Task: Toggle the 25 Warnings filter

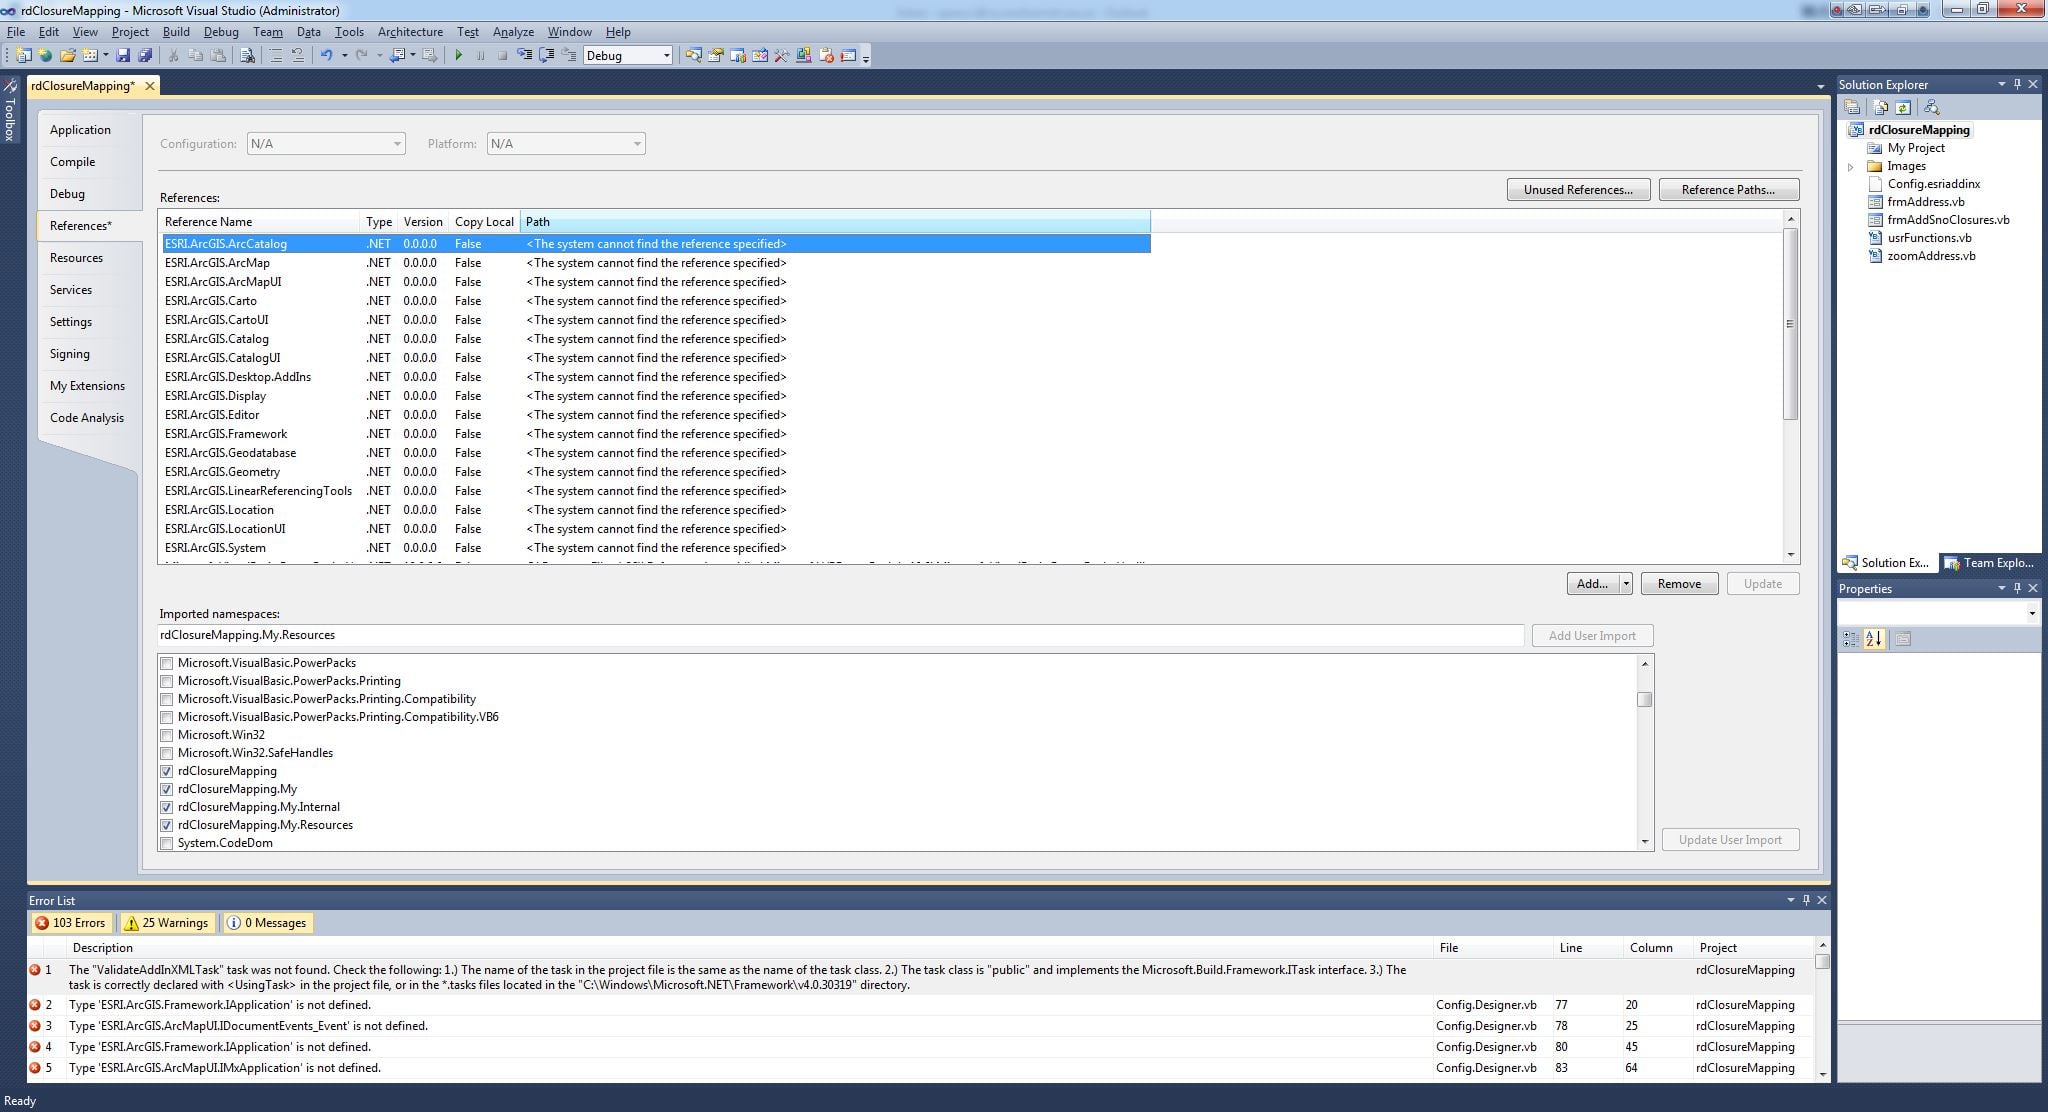Action: tap(168, 923)
